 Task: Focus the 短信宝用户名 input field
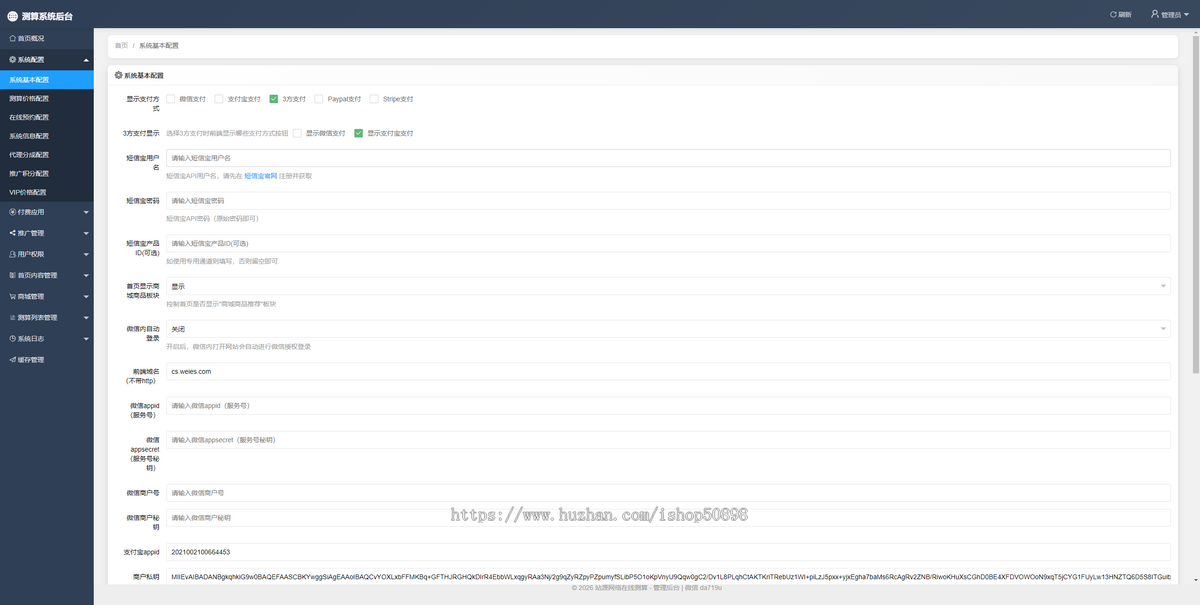coord(668,158)
